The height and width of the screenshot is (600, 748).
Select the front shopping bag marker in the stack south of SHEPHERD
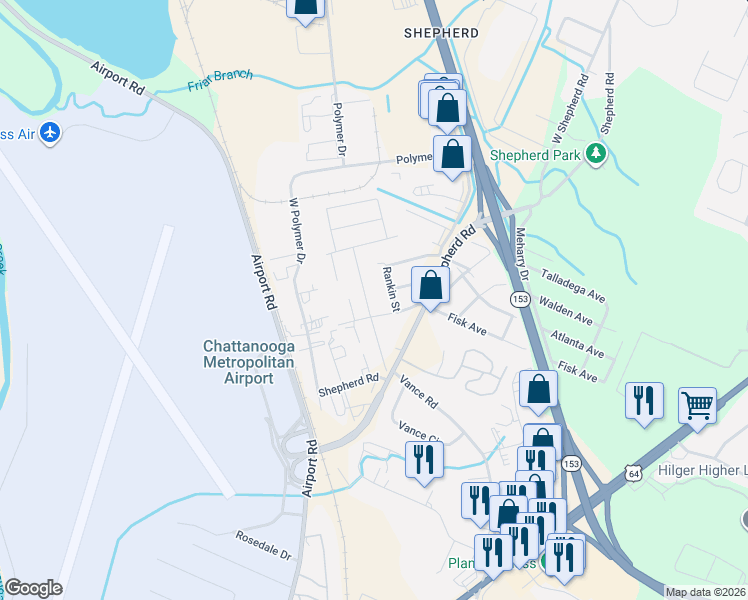[447, 110]
